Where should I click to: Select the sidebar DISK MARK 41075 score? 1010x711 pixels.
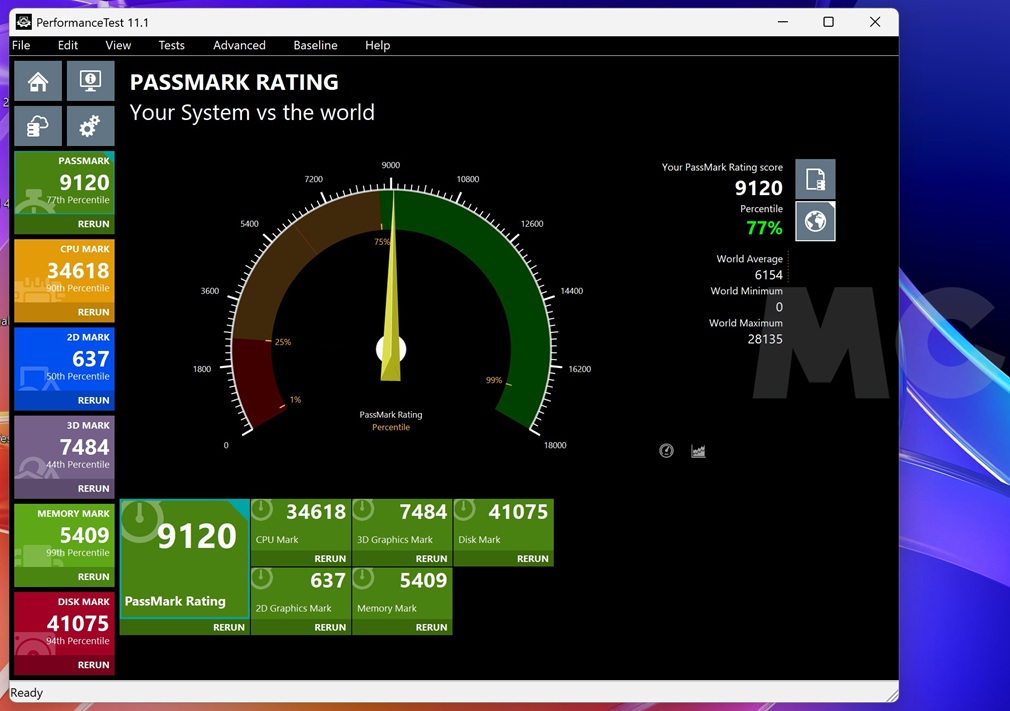pyautogui.click(x=78, y=623)
